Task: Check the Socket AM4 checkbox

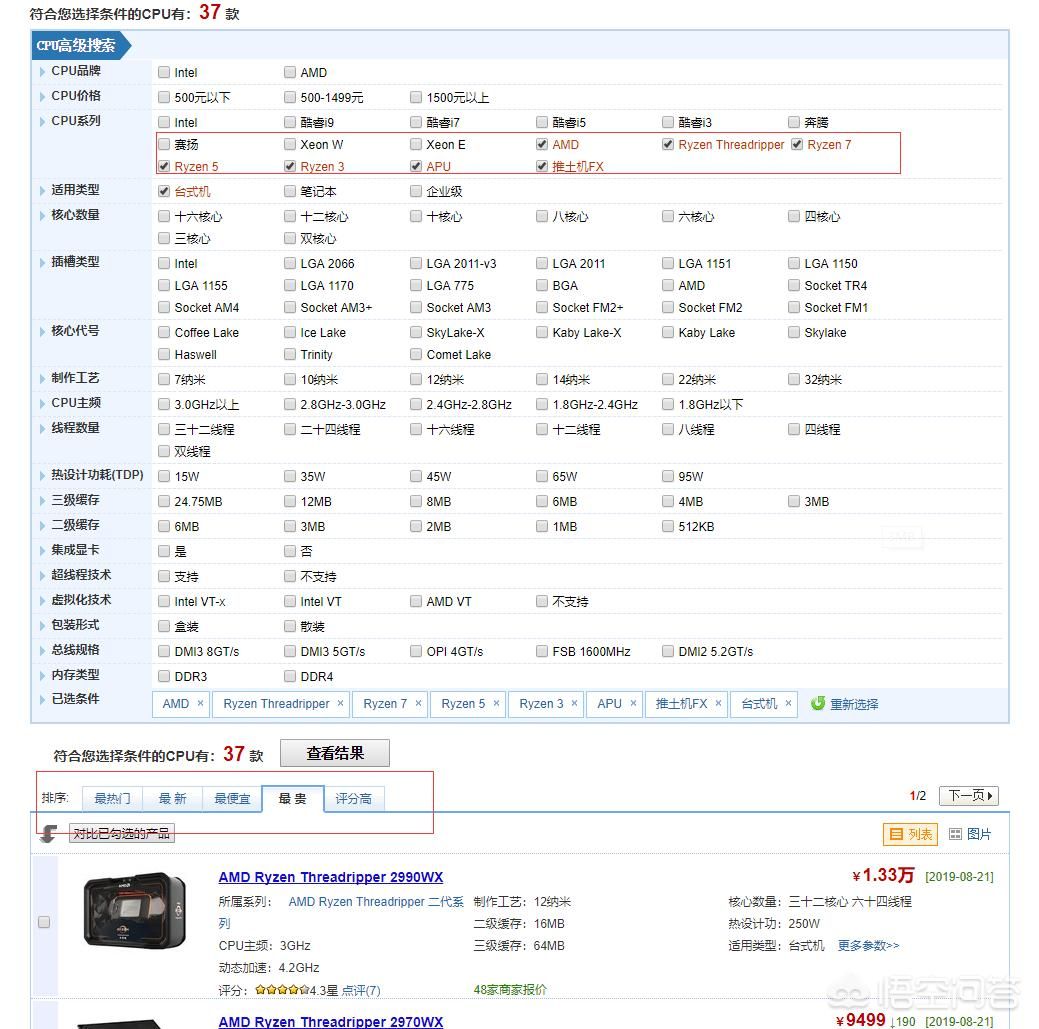Action: pos(164,307)
